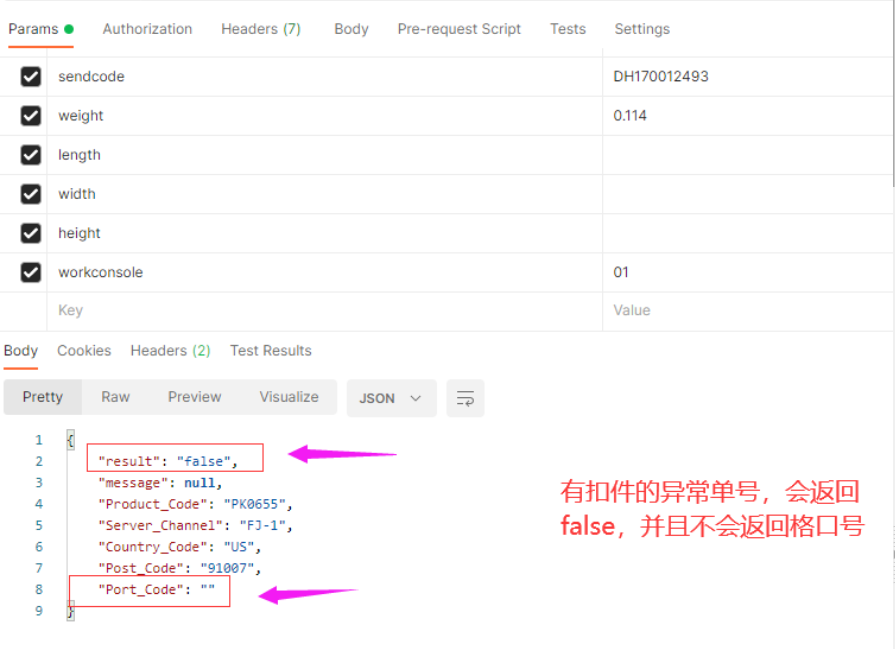Uncheck the width parameter row
895x649 pixels.
31,194
